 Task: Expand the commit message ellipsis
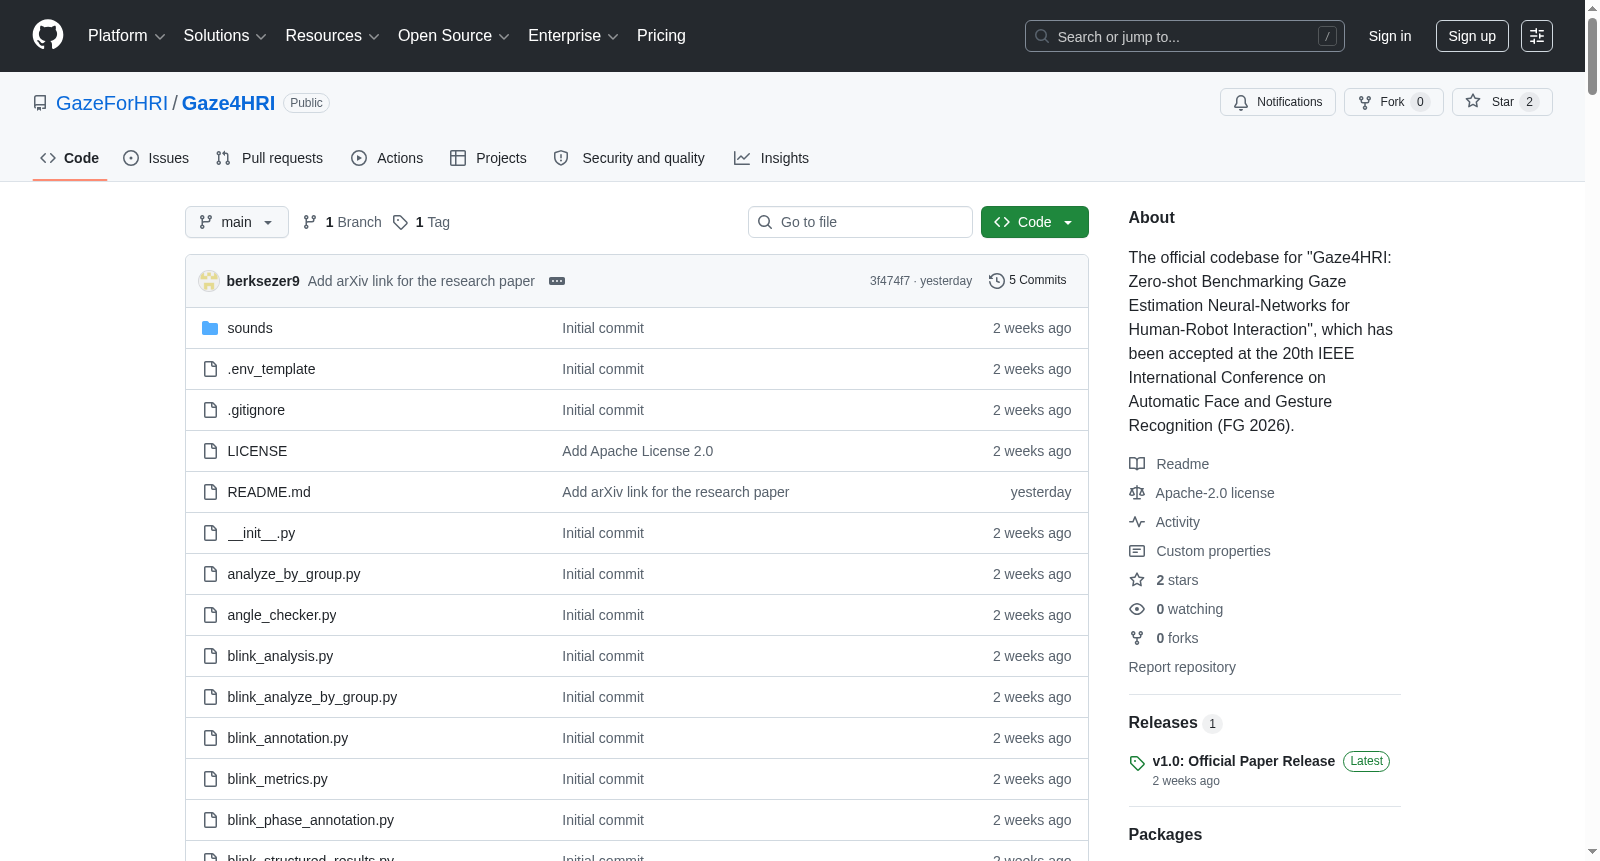coord(557,281)
